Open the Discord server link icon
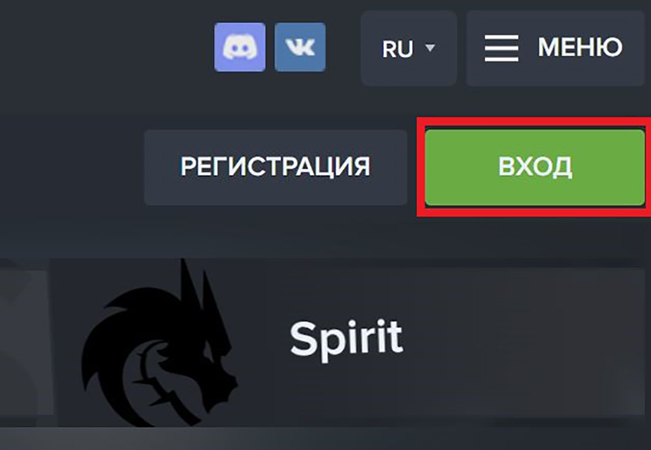The height and width of the screenshot is (450, 651). pyautogui.click(x=240, y=47)
